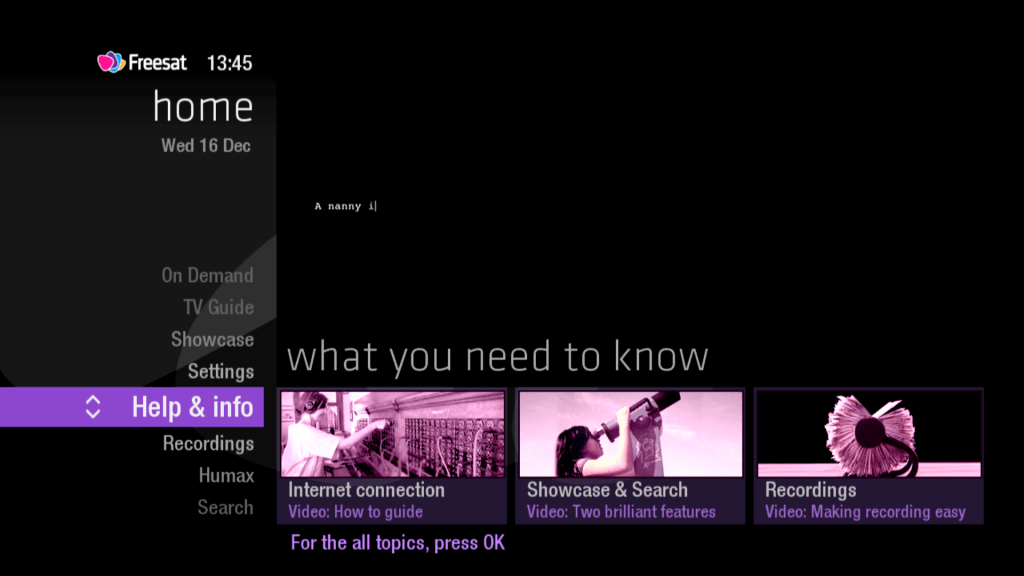Viewport: 1024px width, 576px height.
Task: Open Recordings in the left sidebar menu
Action: coord(208,443)
